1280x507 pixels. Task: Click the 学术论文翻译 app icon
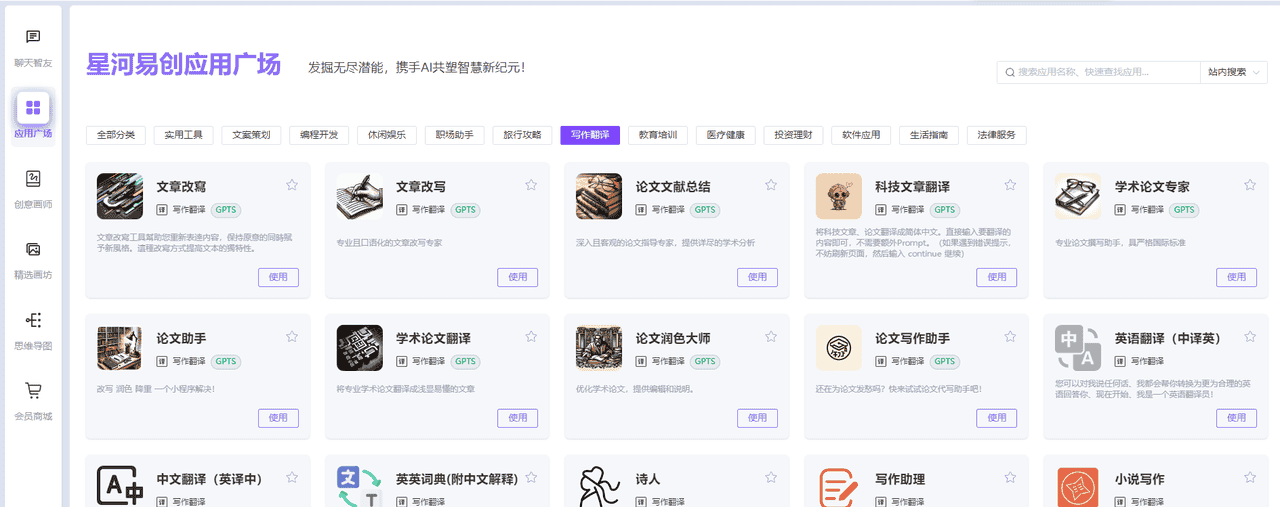coord(360,348)
